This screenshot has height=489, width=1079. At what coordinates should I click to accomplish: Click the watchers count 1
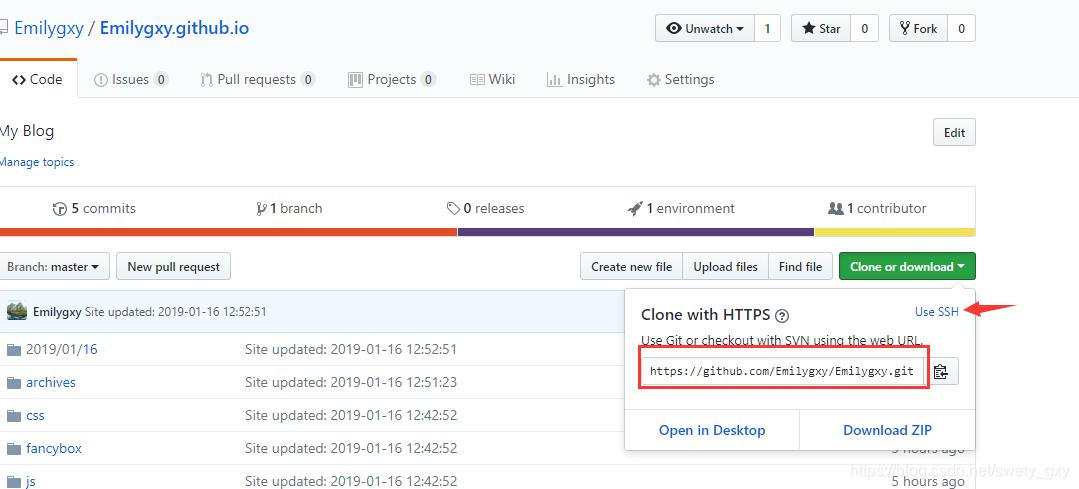(767, 28)
